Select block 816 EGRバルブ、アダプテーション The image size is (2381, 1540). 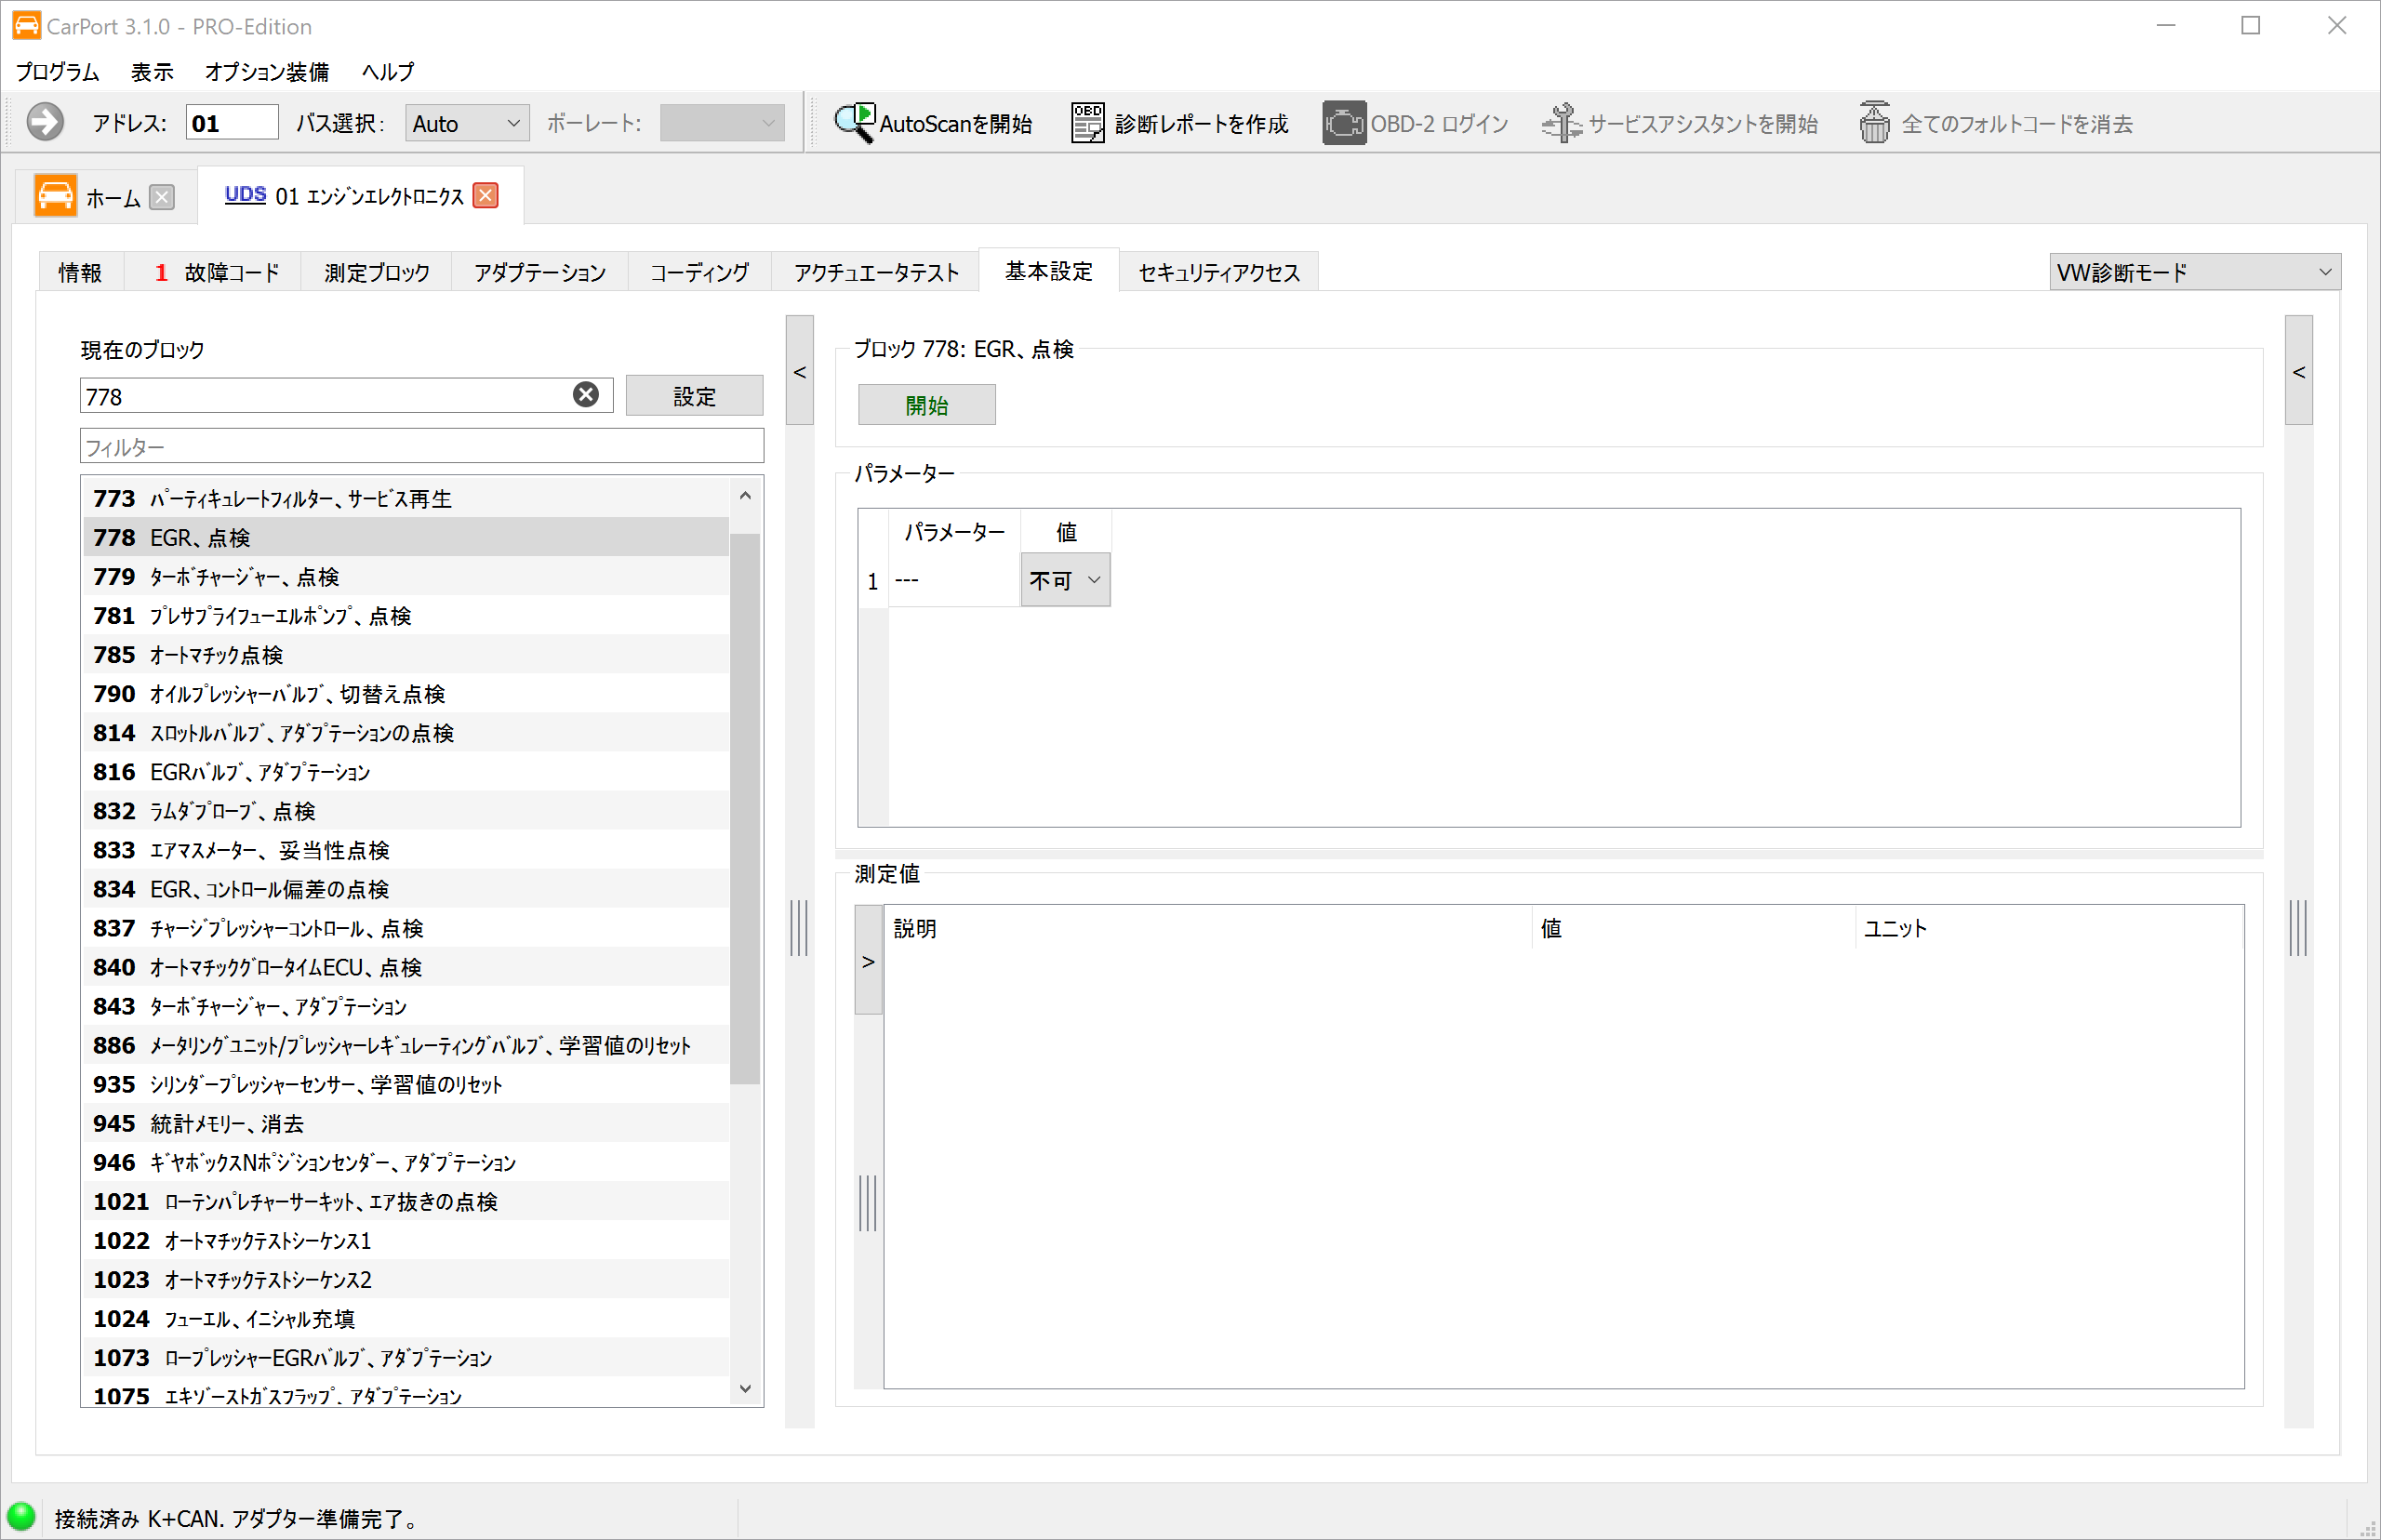406,771
